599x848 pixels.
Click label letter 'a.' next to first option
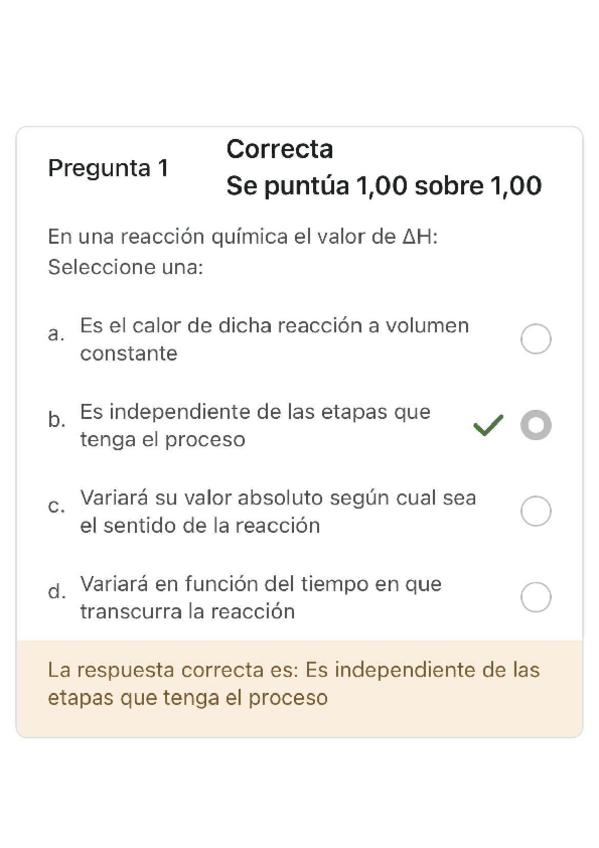55,334
